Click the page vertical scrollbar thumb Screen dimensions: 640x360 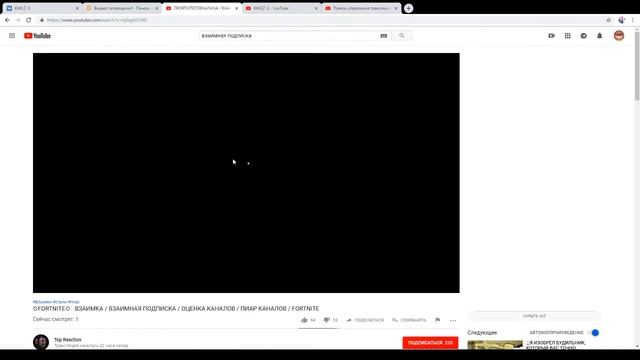[x=637, y=65]
